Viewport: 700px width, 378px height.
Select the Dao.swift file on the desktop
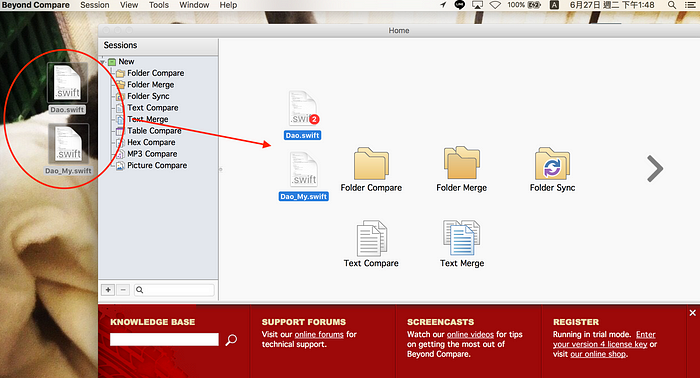pyautogui.click(x=67, y=88)
